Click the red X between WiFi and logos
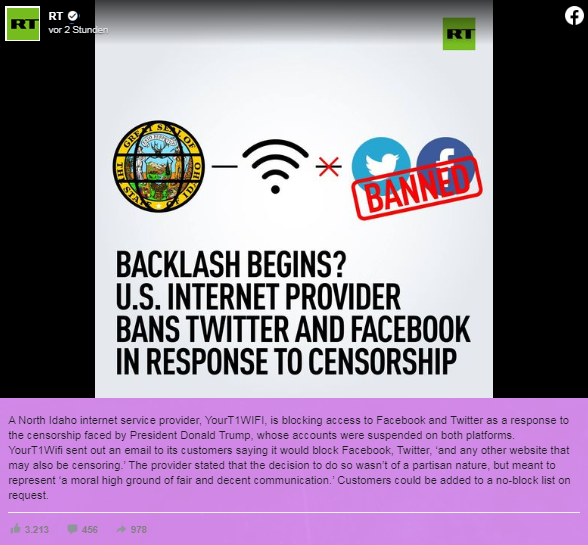The width and height of the screenshot is (588, 545). 328,166
